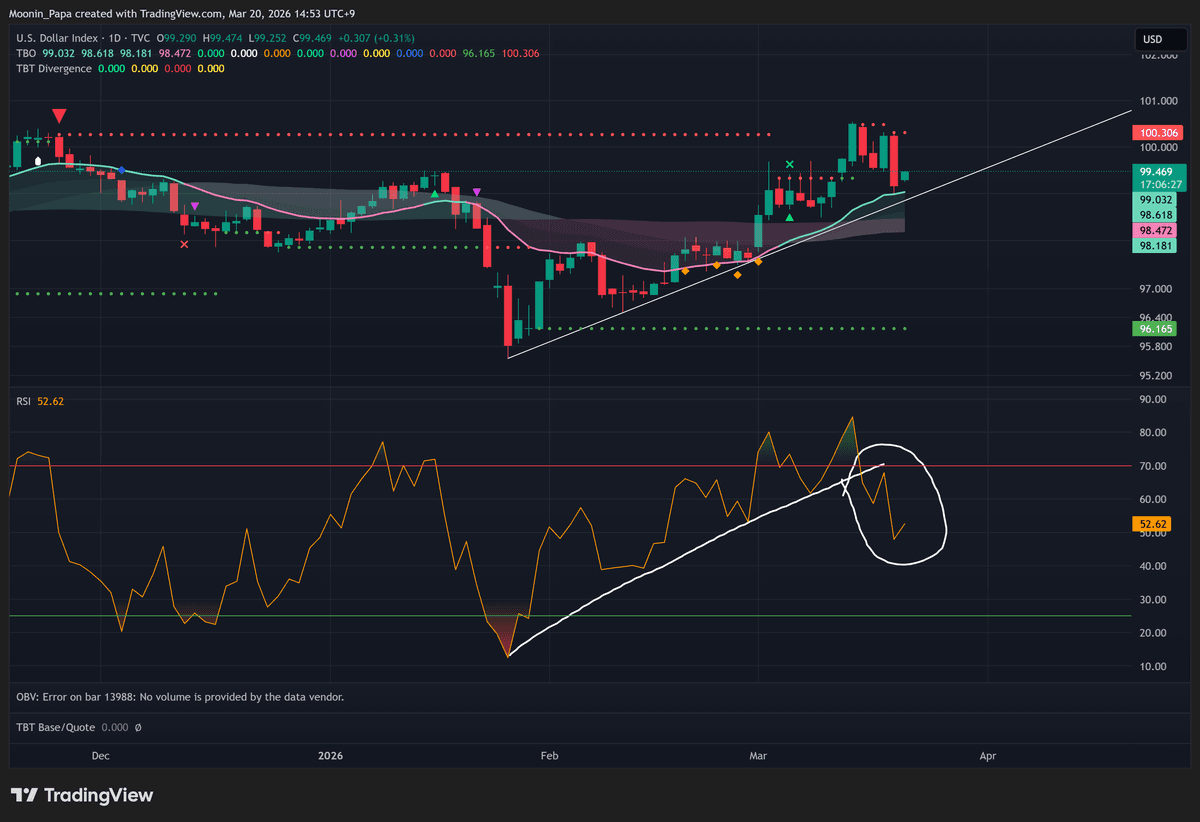Click the large red down-triangle marker on chart
1200x822 pixels.
[x=60, y=116]
